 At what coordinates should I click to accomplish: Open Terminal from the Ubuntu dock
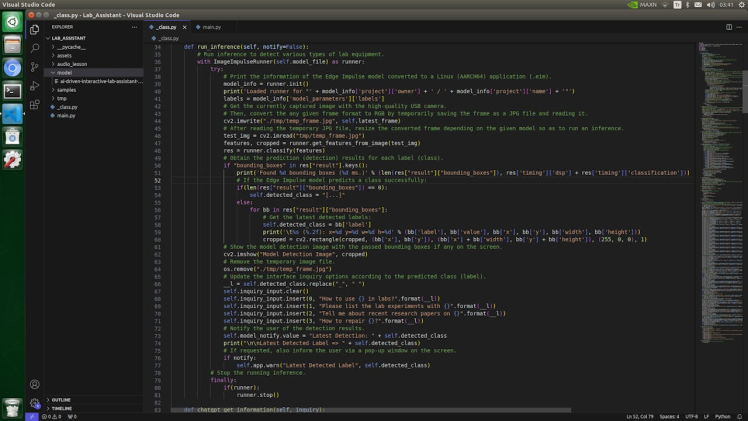[12, 91]
